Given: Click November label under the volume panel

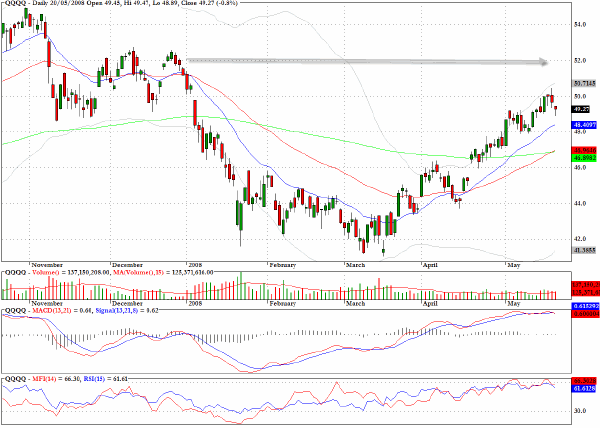Looking at the screenshot, I should tap(47, 304).
